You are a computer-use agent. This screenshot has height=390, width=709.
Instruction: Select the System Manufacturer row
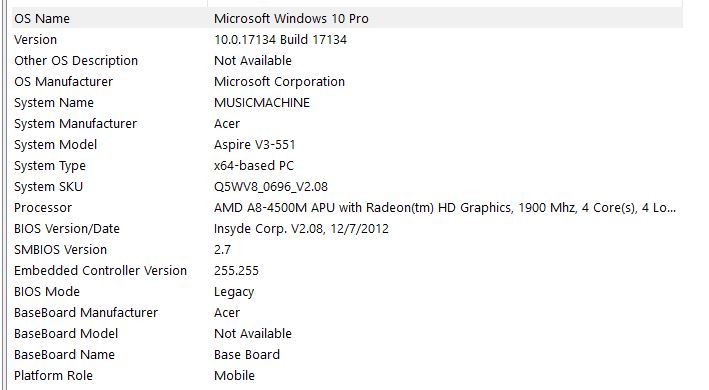click(x=347, y=124)
